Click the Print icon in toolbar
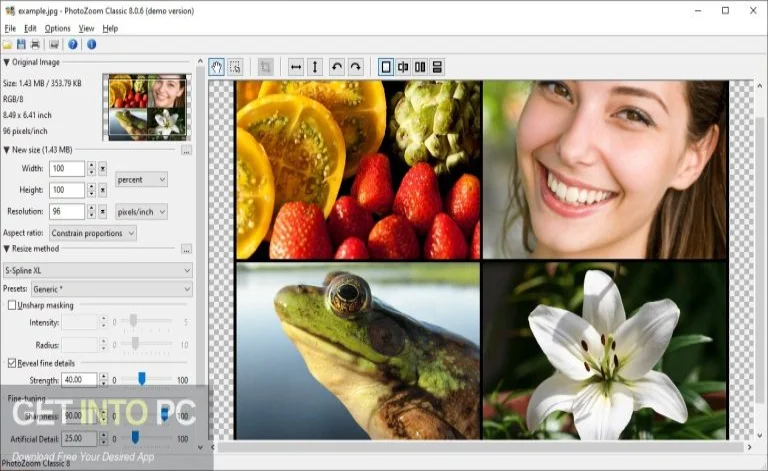The image size is (768, 471). (x=35, y=45)
